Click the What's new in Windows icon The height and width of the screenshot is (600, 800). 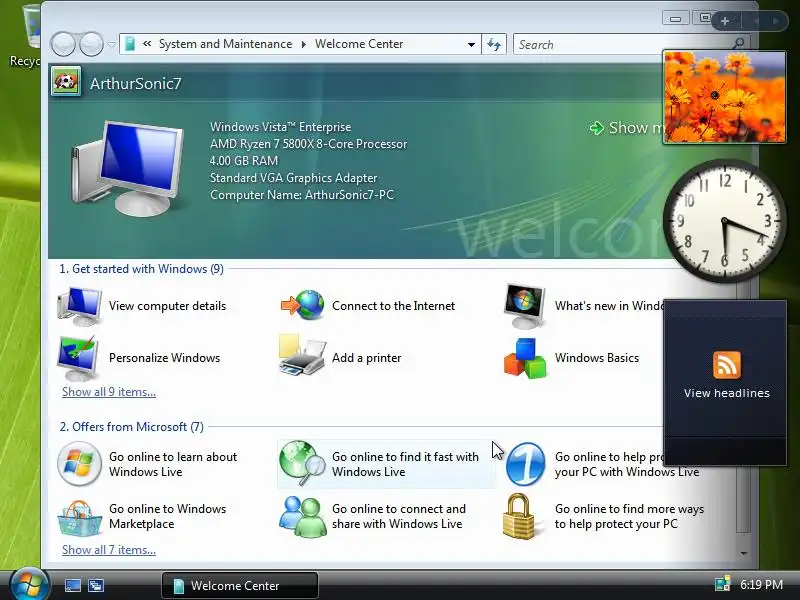pyautogui.click(x=525, y=306)
